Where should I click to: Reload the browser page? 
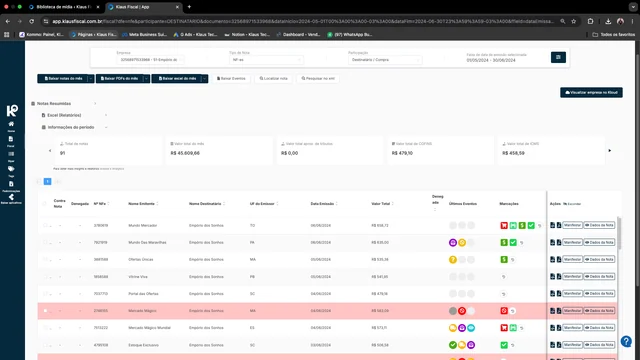pyautogui.click(x=31, y=21)
